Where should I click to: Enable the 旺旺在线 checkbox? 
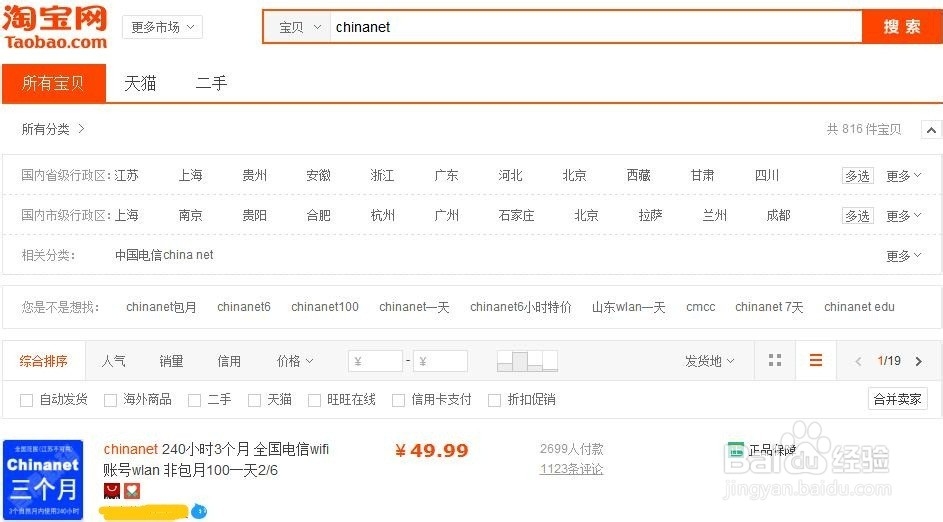click(x=314, y=400)
